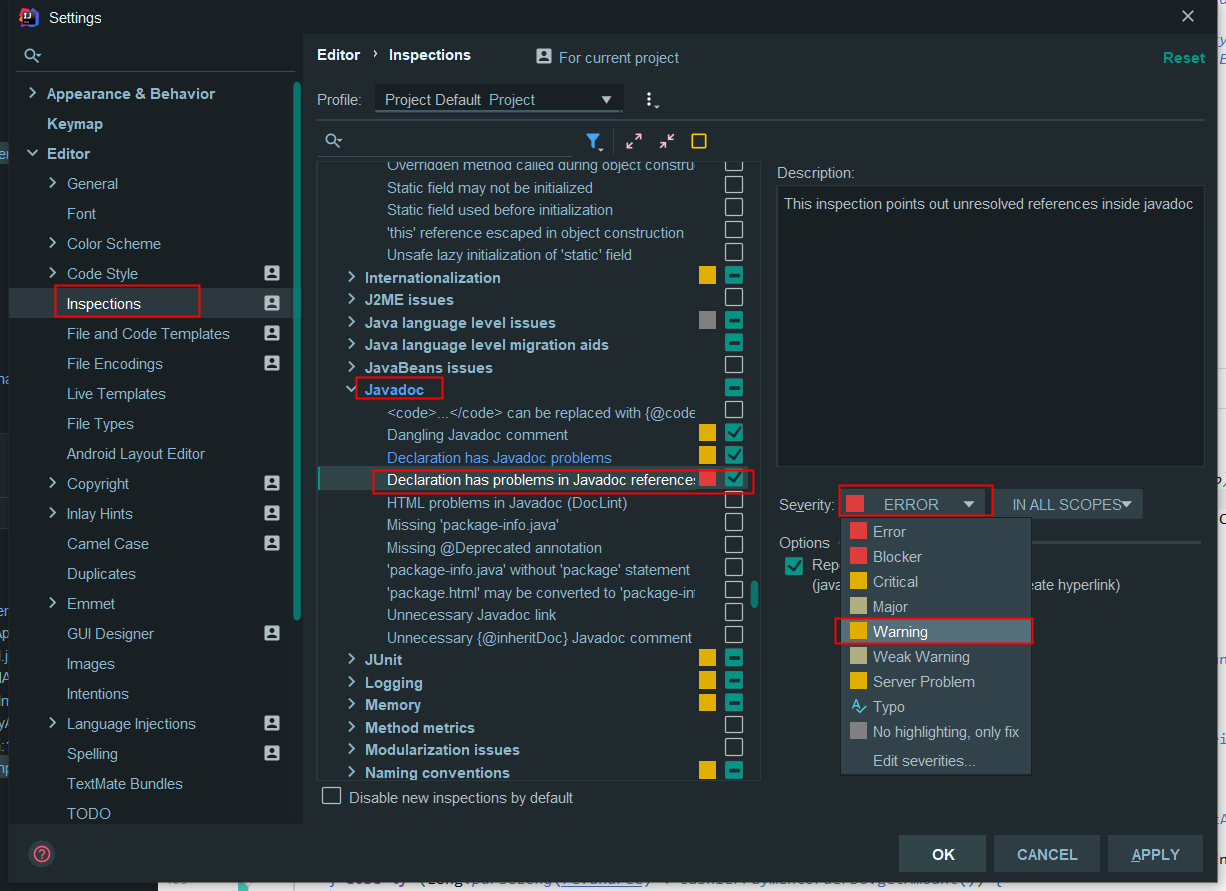
Task: Collapse all inspections using collapse-all icon
Action: 666,141
